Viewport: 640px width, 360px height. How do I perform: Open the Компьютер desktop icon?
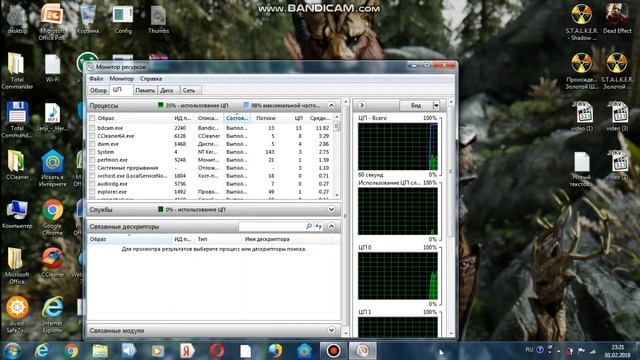pyautogui.click(x=17, y=214)
